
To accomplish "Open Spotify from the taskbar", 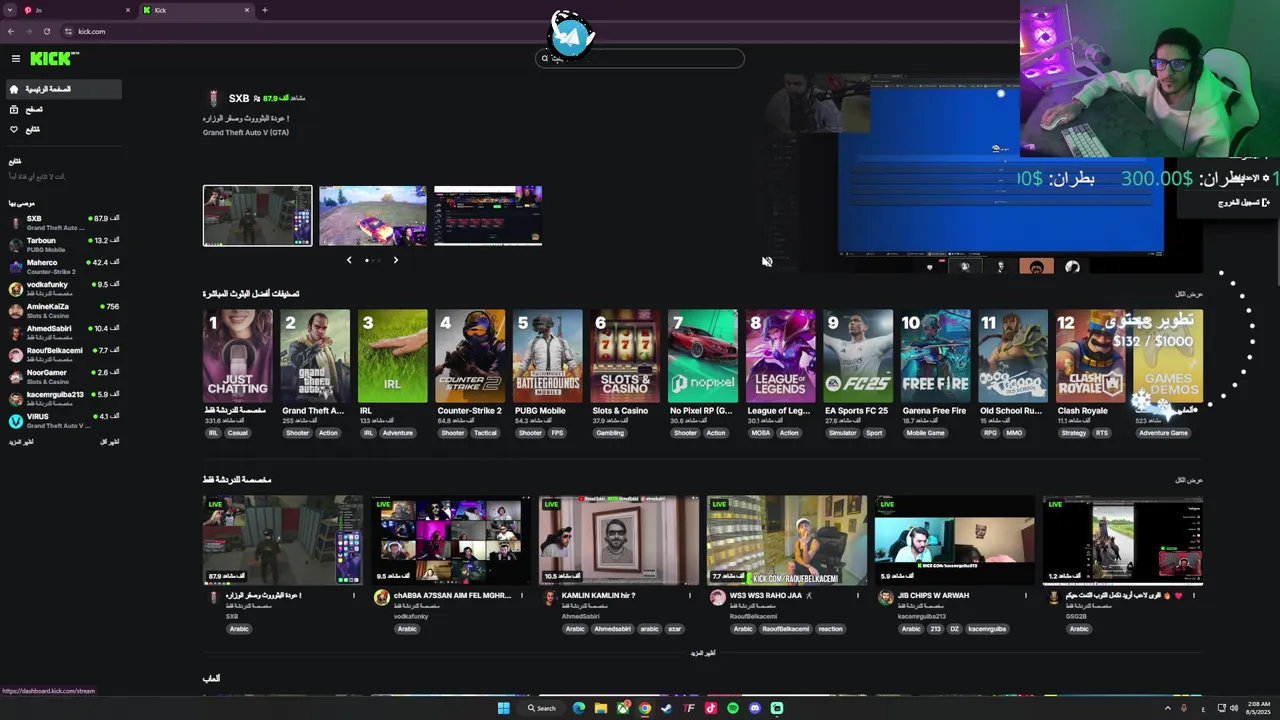I will point(733,708).
